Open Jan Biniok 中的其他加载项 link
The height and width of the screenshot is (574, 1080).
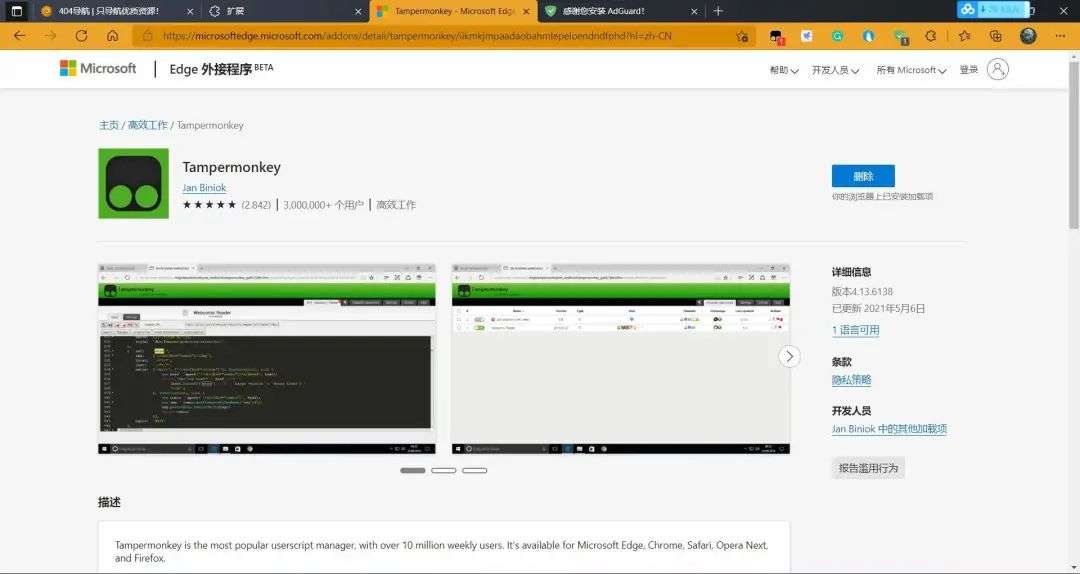point(889,429)
